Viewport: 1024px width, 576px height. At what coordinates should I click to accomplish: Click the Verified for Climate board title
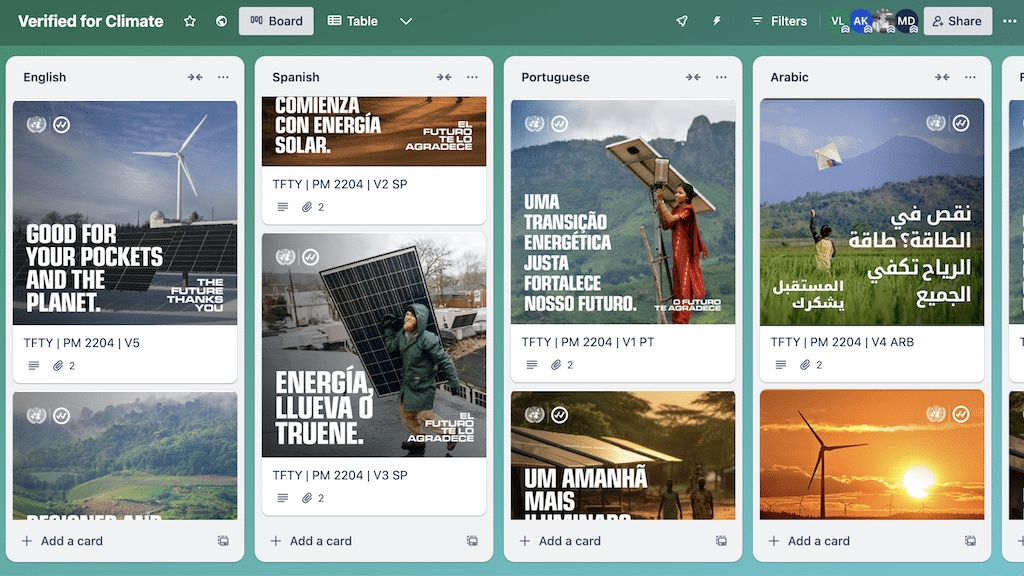91,21
